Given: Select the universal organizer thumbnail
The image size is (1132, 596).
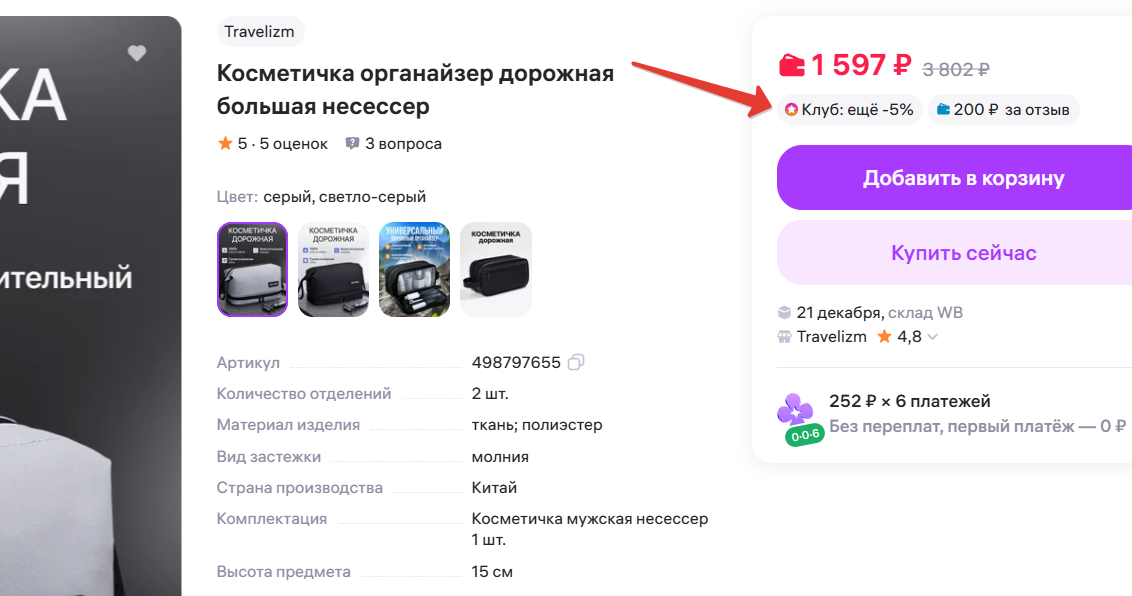Looking at the screenshot, I should click(x=414, y=269).
